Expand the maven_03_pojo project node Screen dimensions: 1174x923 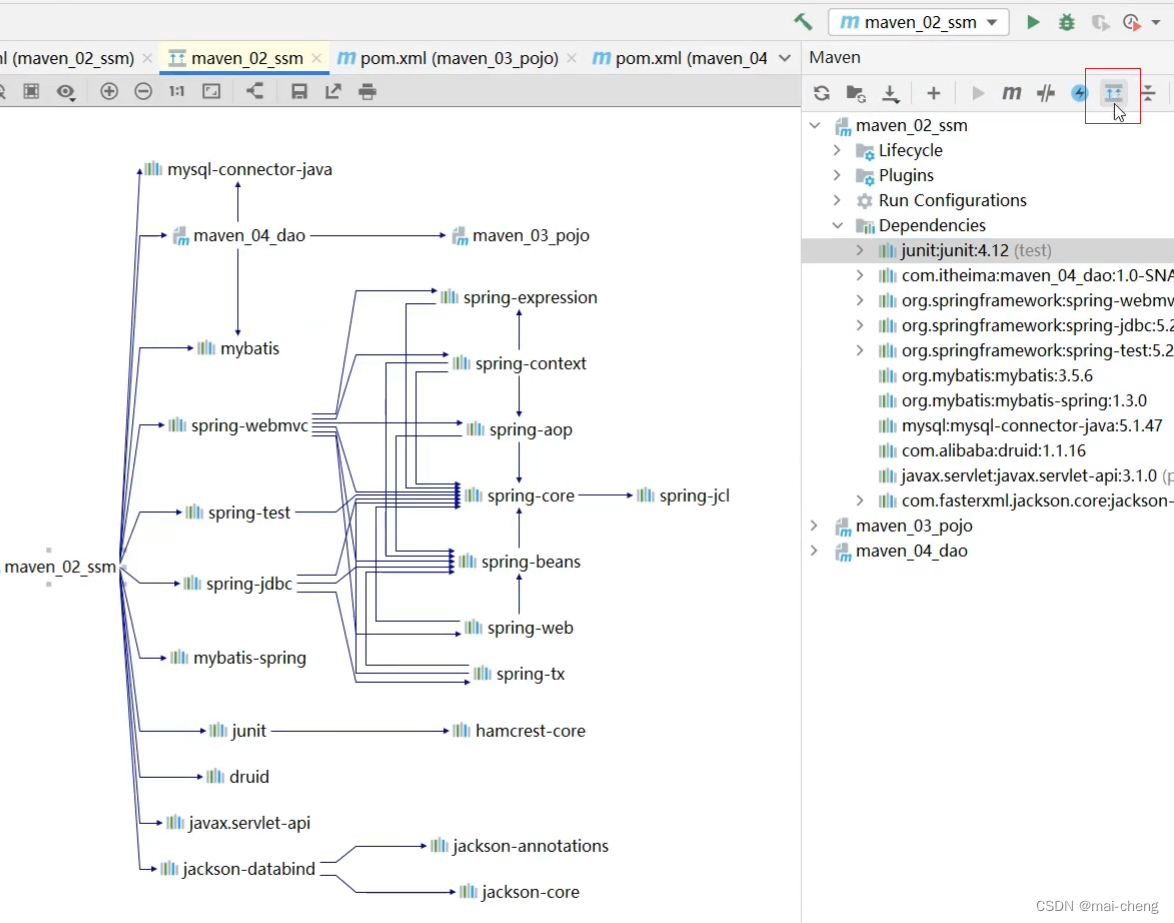point(815,526)
